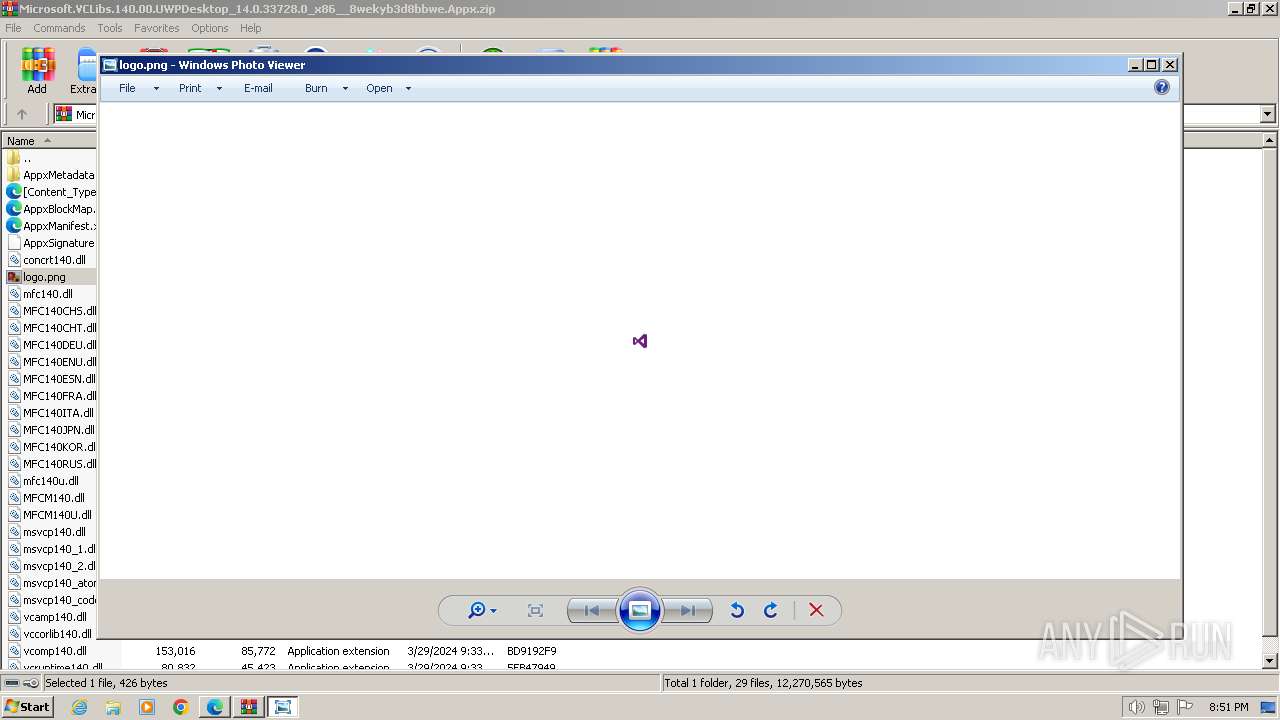The image size is (1280, 720).
Task: Select MFC140DEU.dll in file list
Action: (x=51, y=345)
